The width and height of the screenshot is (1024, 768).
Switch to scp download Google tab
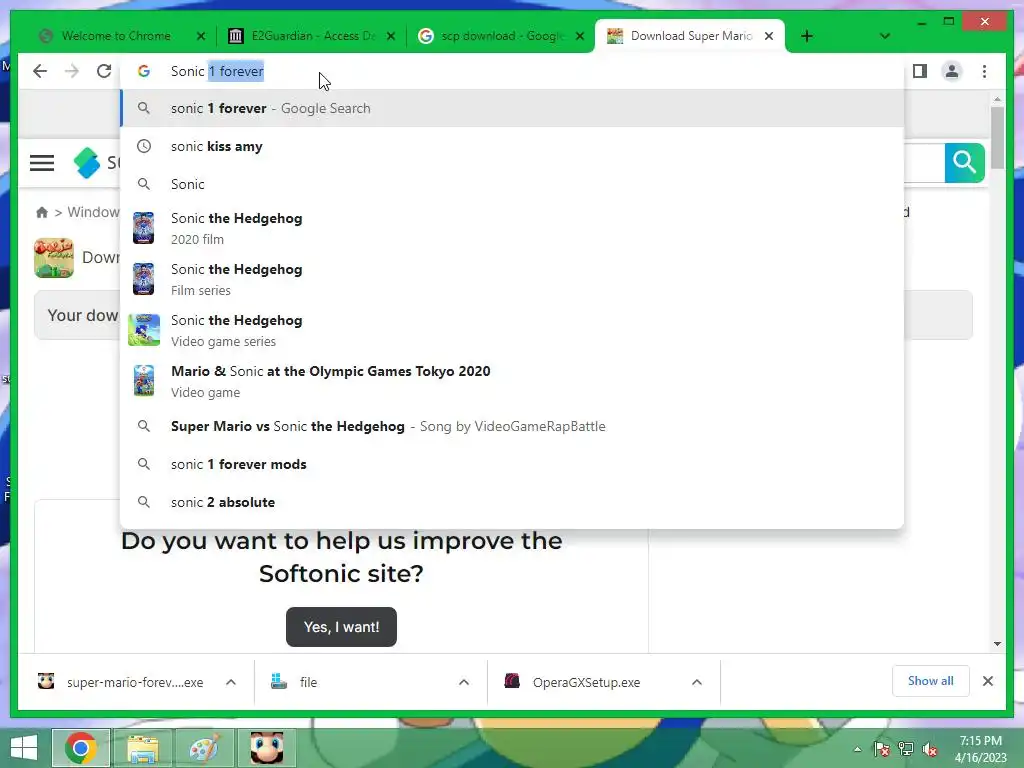point(503,36)
